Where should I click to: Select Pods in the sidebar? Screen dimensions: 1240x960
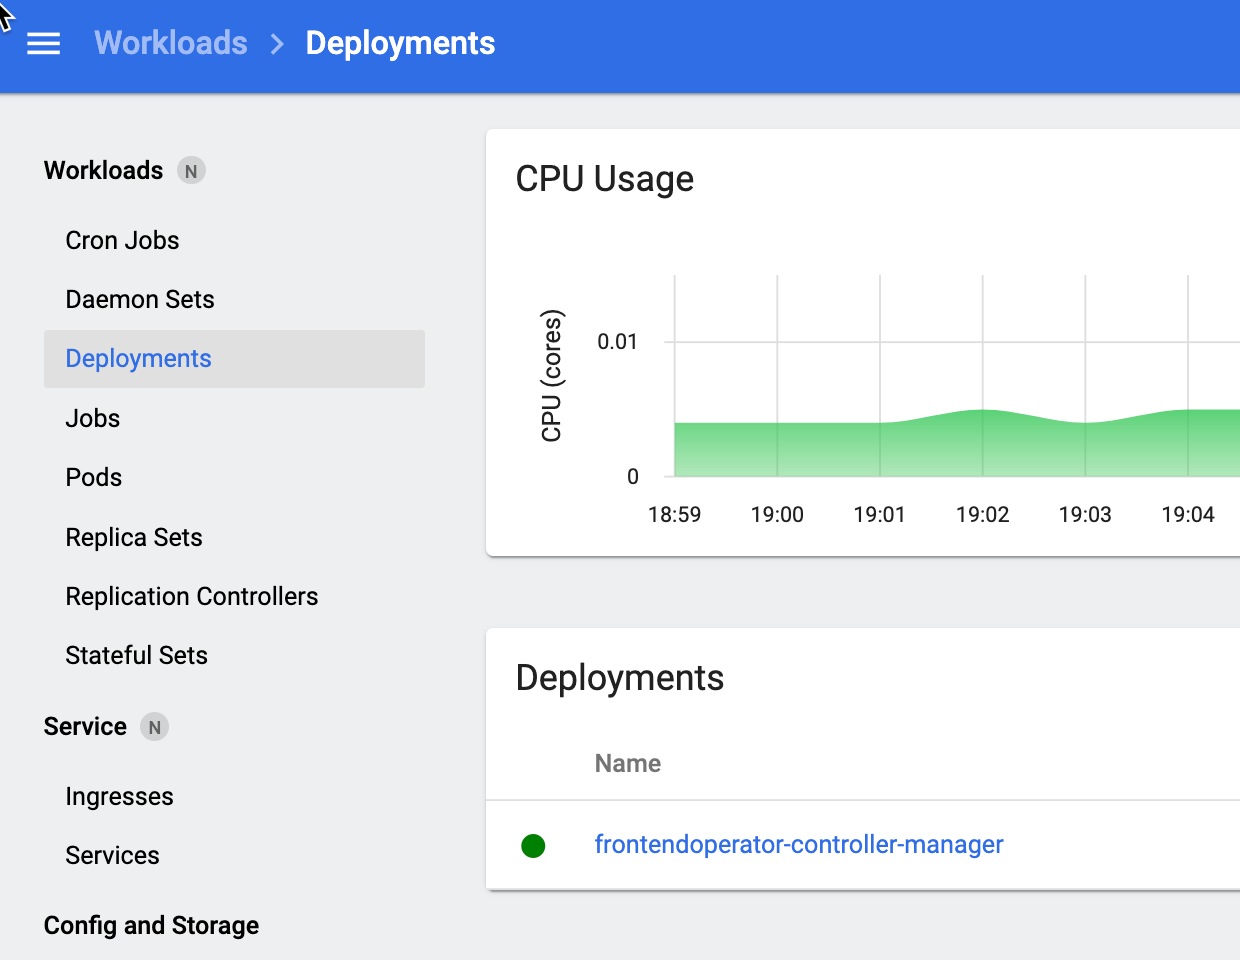pos(93,477)
